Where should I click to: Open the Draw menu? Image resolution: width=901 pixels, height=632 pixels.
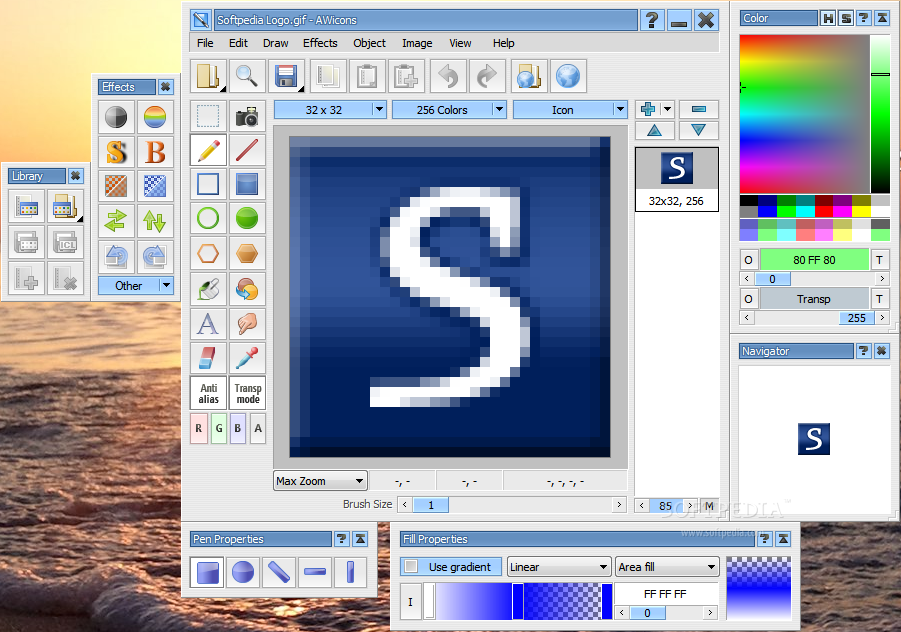pos(275,43)
